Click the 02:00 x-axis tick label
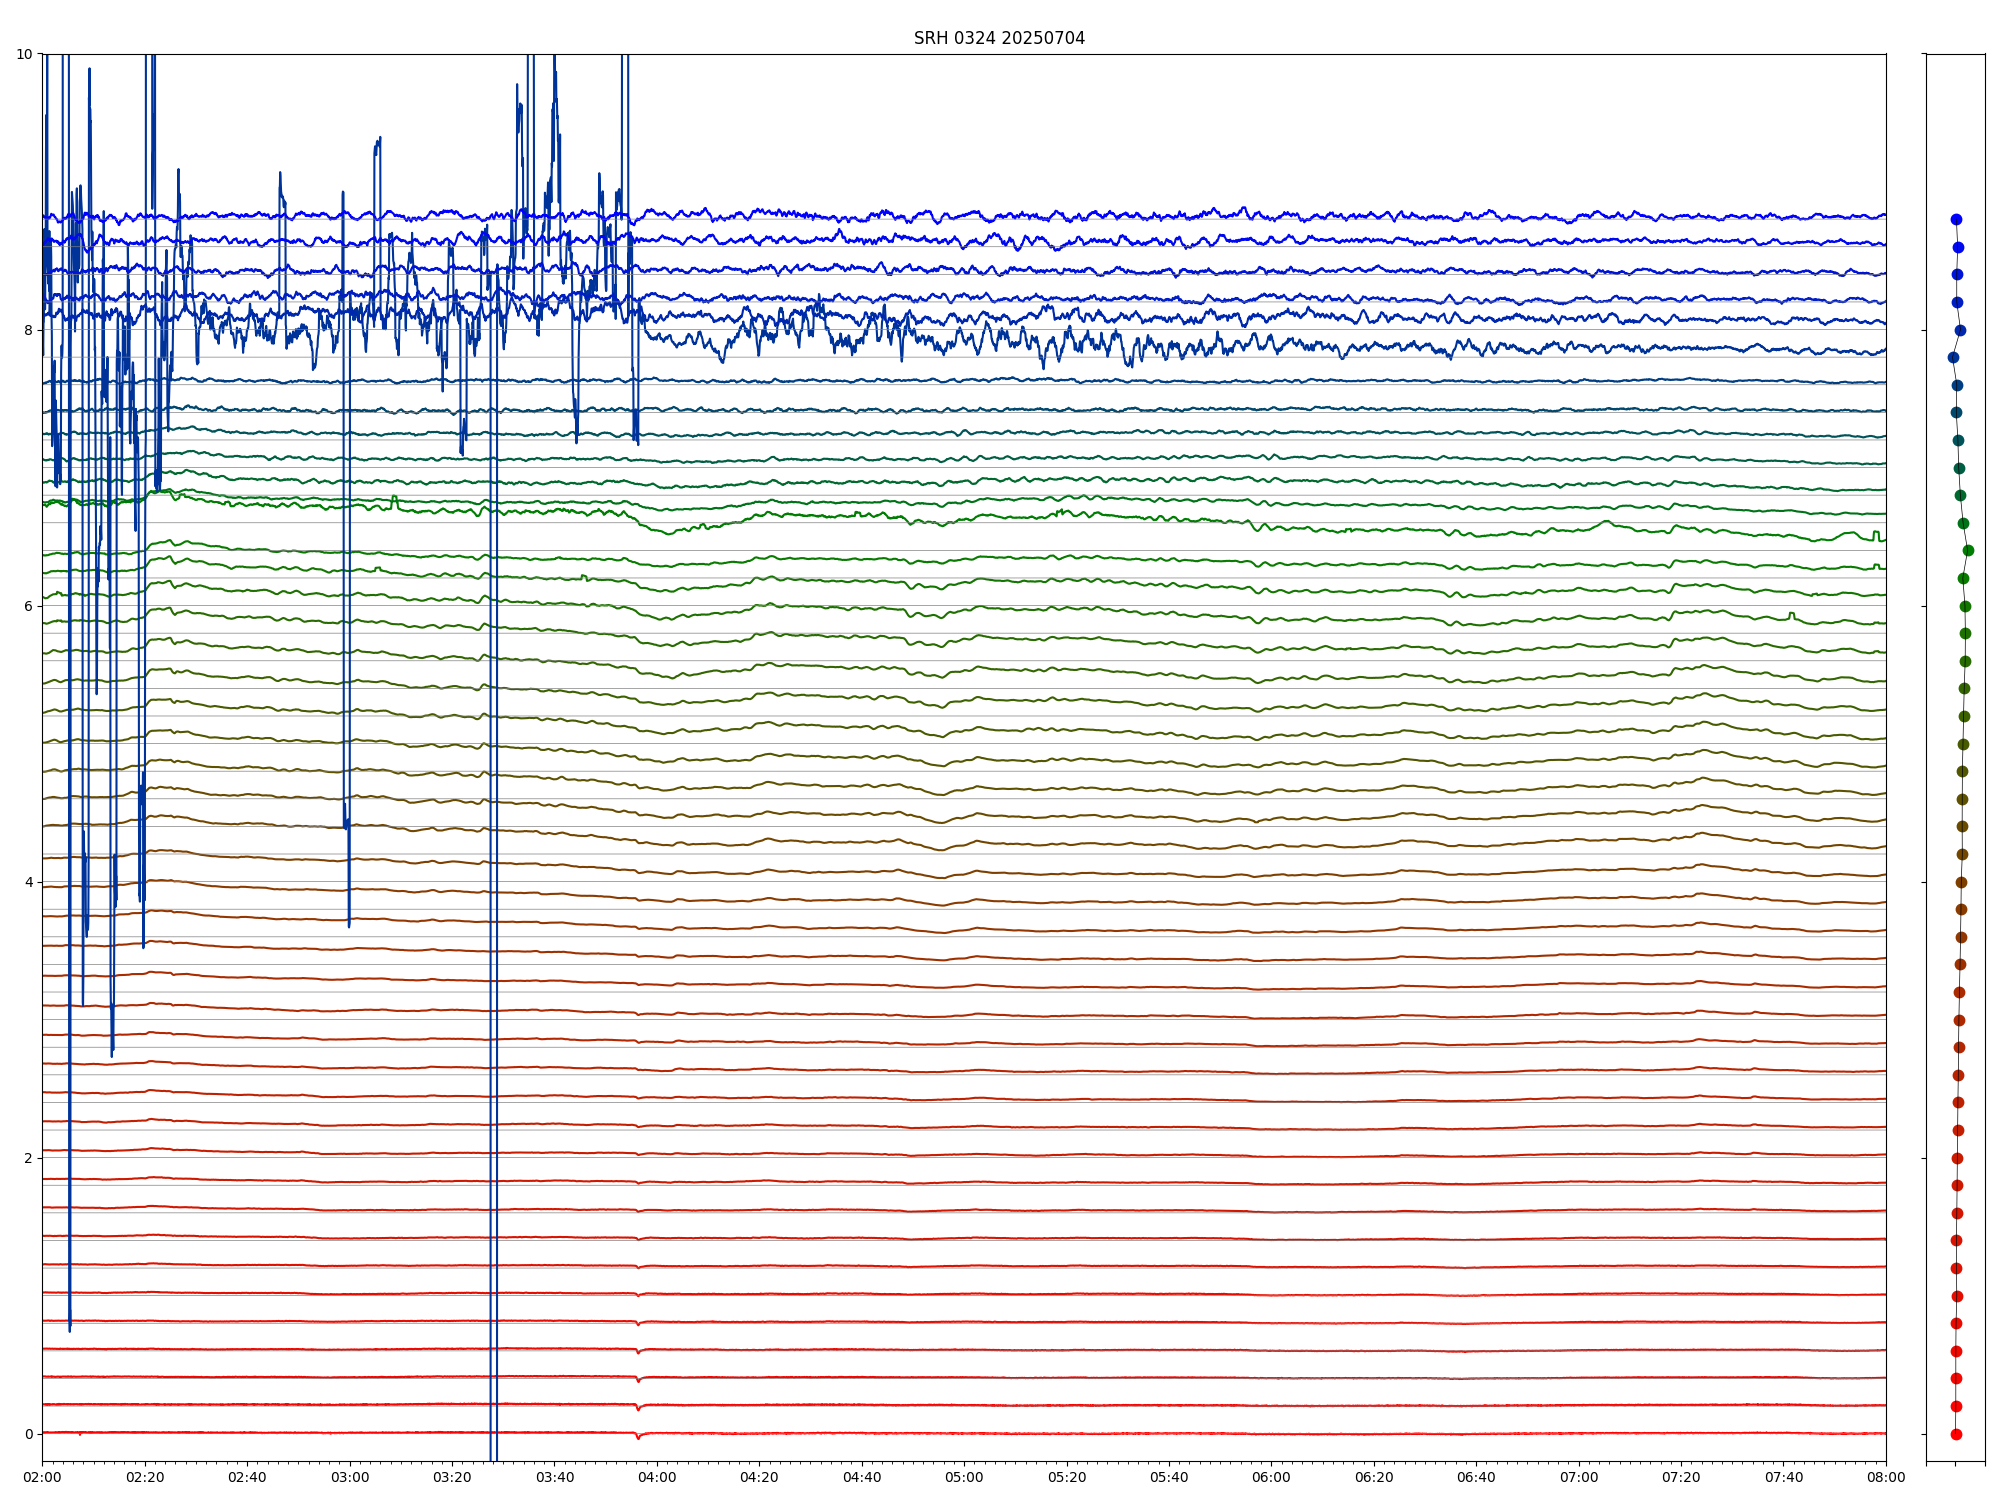2000x1500 pixels. coord(42,1477)
